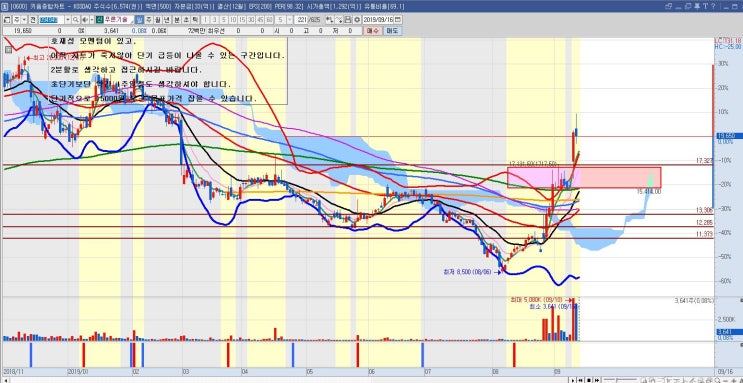Click the minus zoom-out icon at bottom right
Image resolution: width=743 pixels, height=383 pixels.
click(725, 380)
